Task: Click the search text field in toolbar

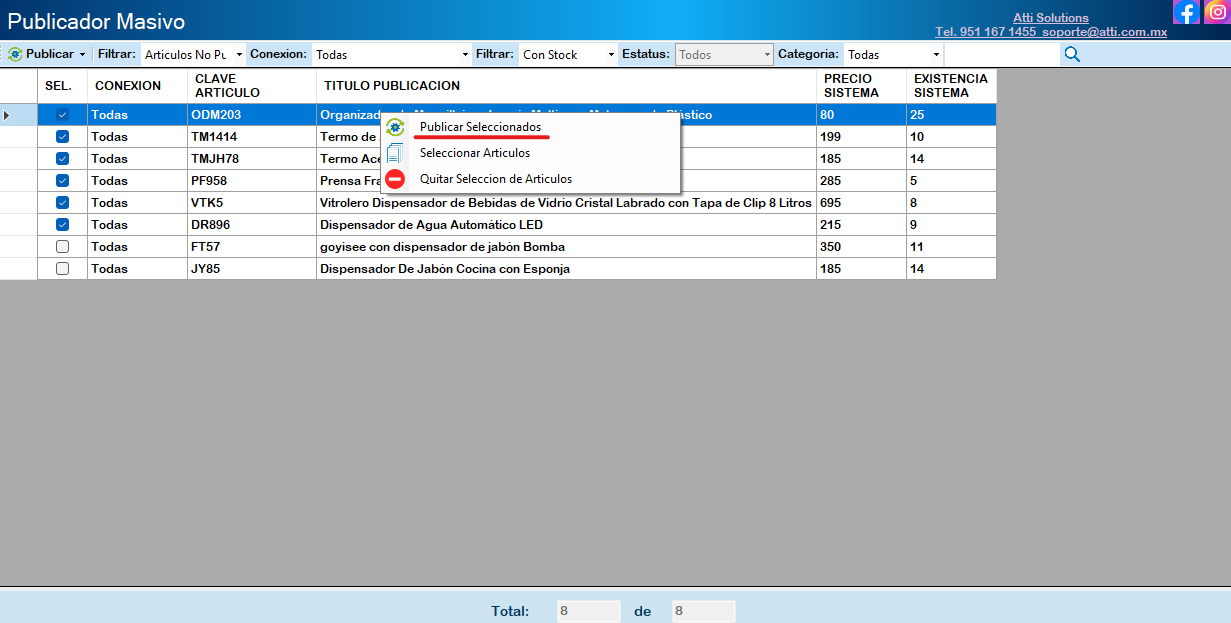Action: (x=1001, y=54)
